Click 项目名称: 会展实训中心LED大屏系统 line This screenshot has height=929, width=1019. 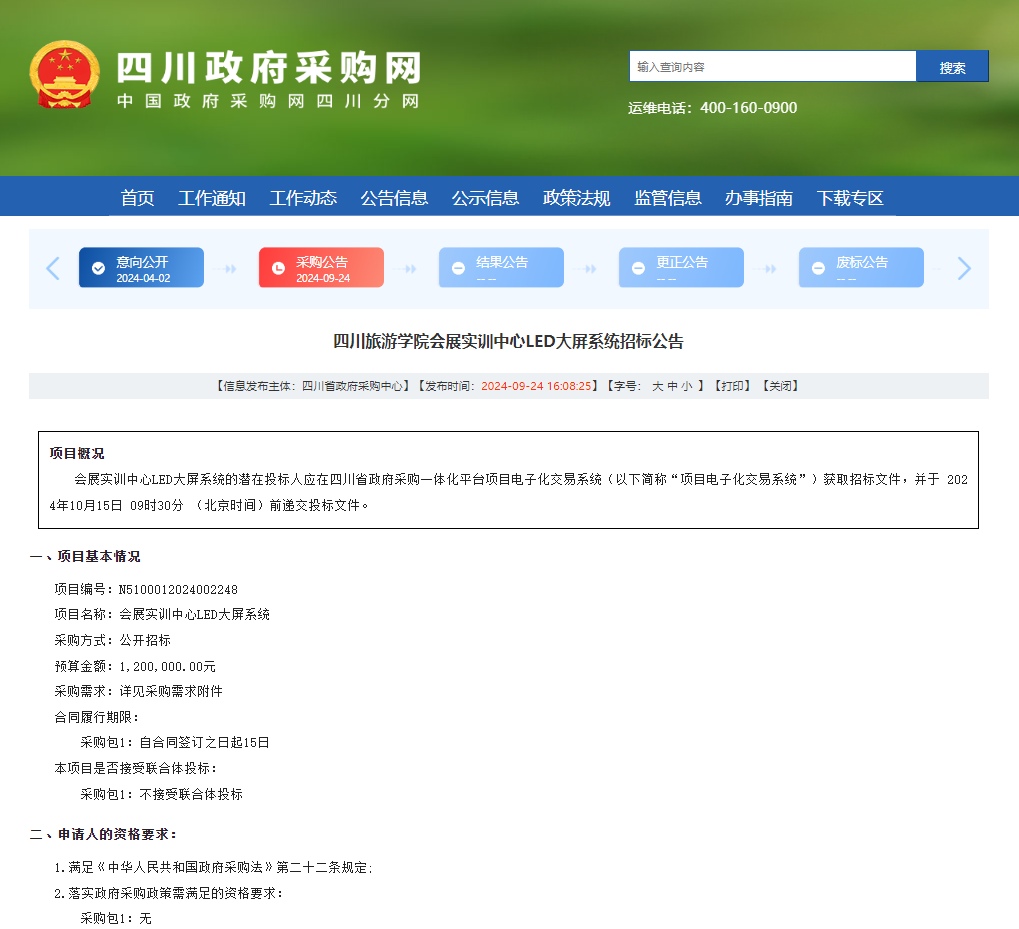point(162,614)
